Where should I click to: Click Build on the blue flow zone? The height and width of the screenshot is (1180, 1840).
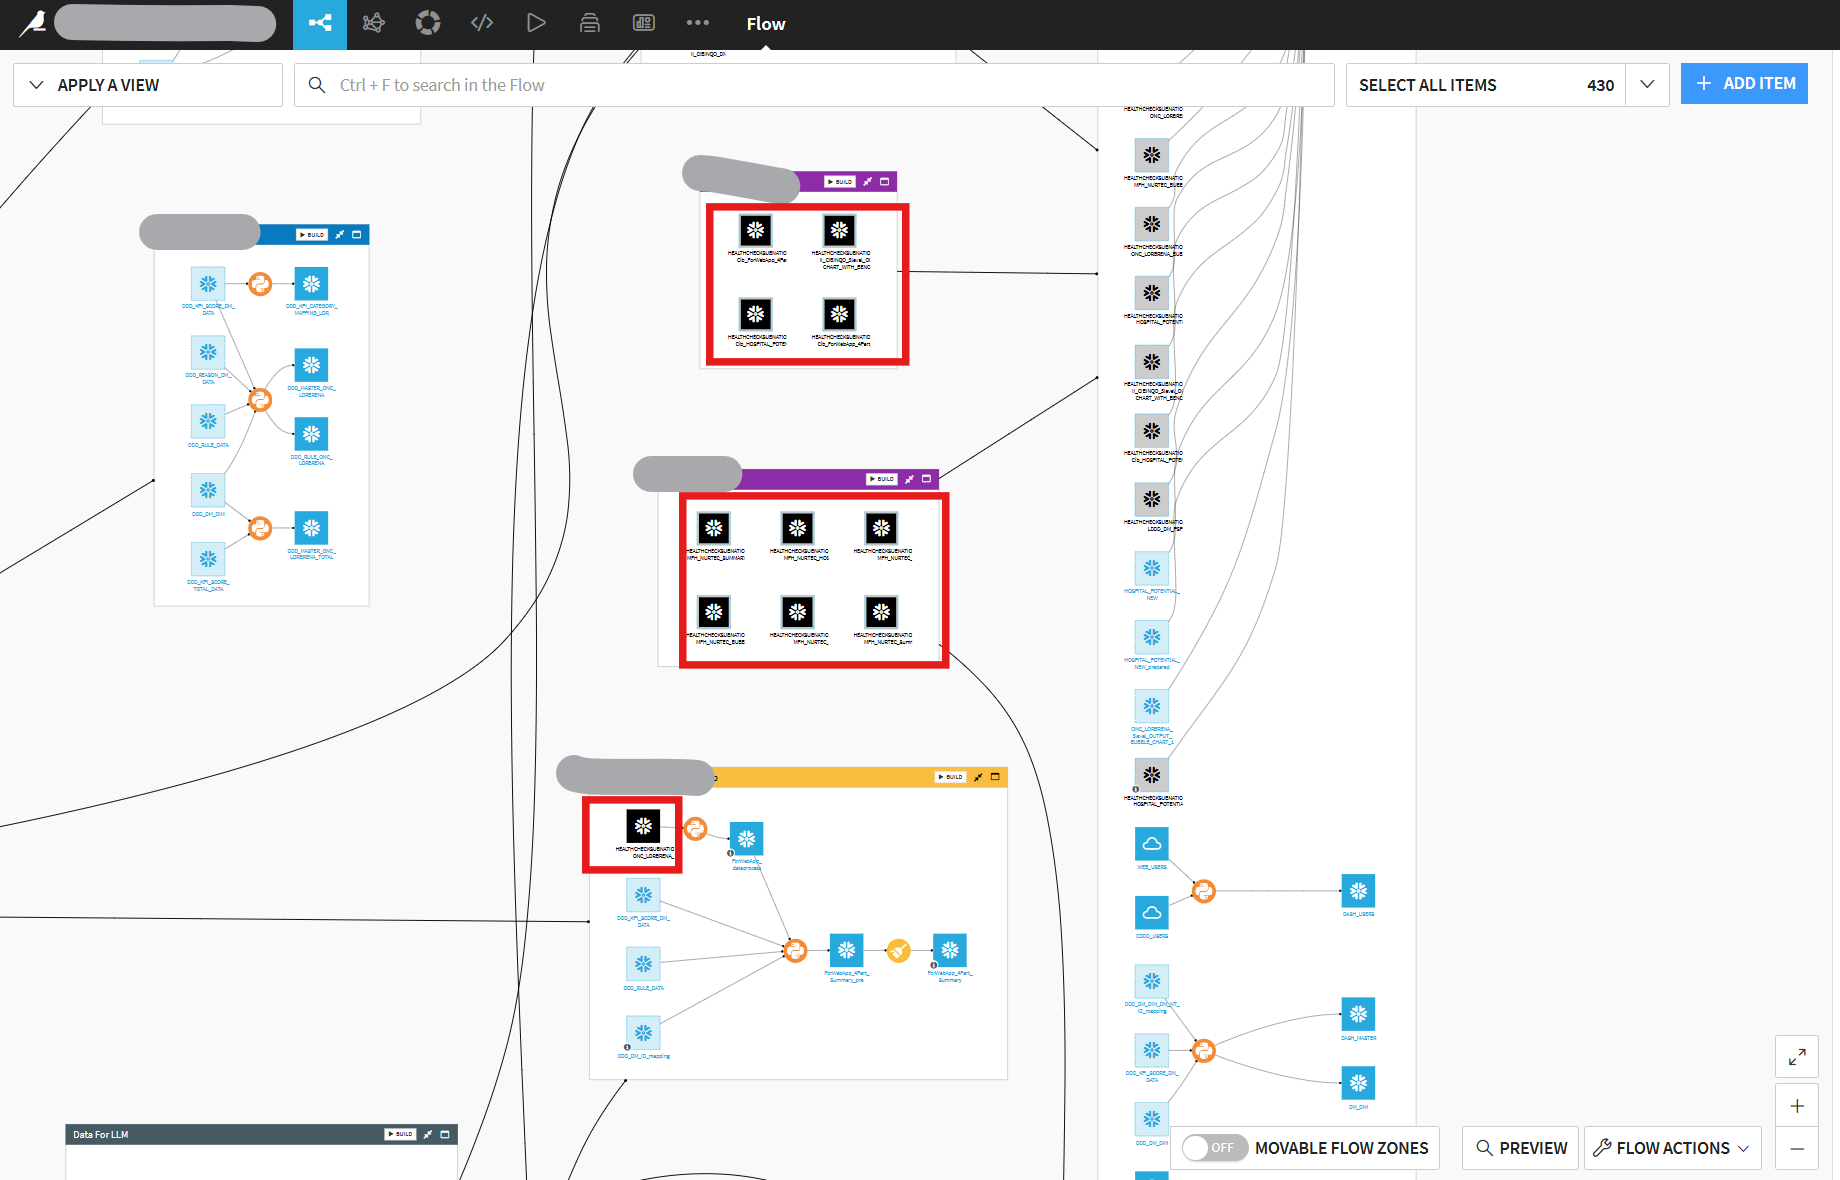(x=312, y=235)
